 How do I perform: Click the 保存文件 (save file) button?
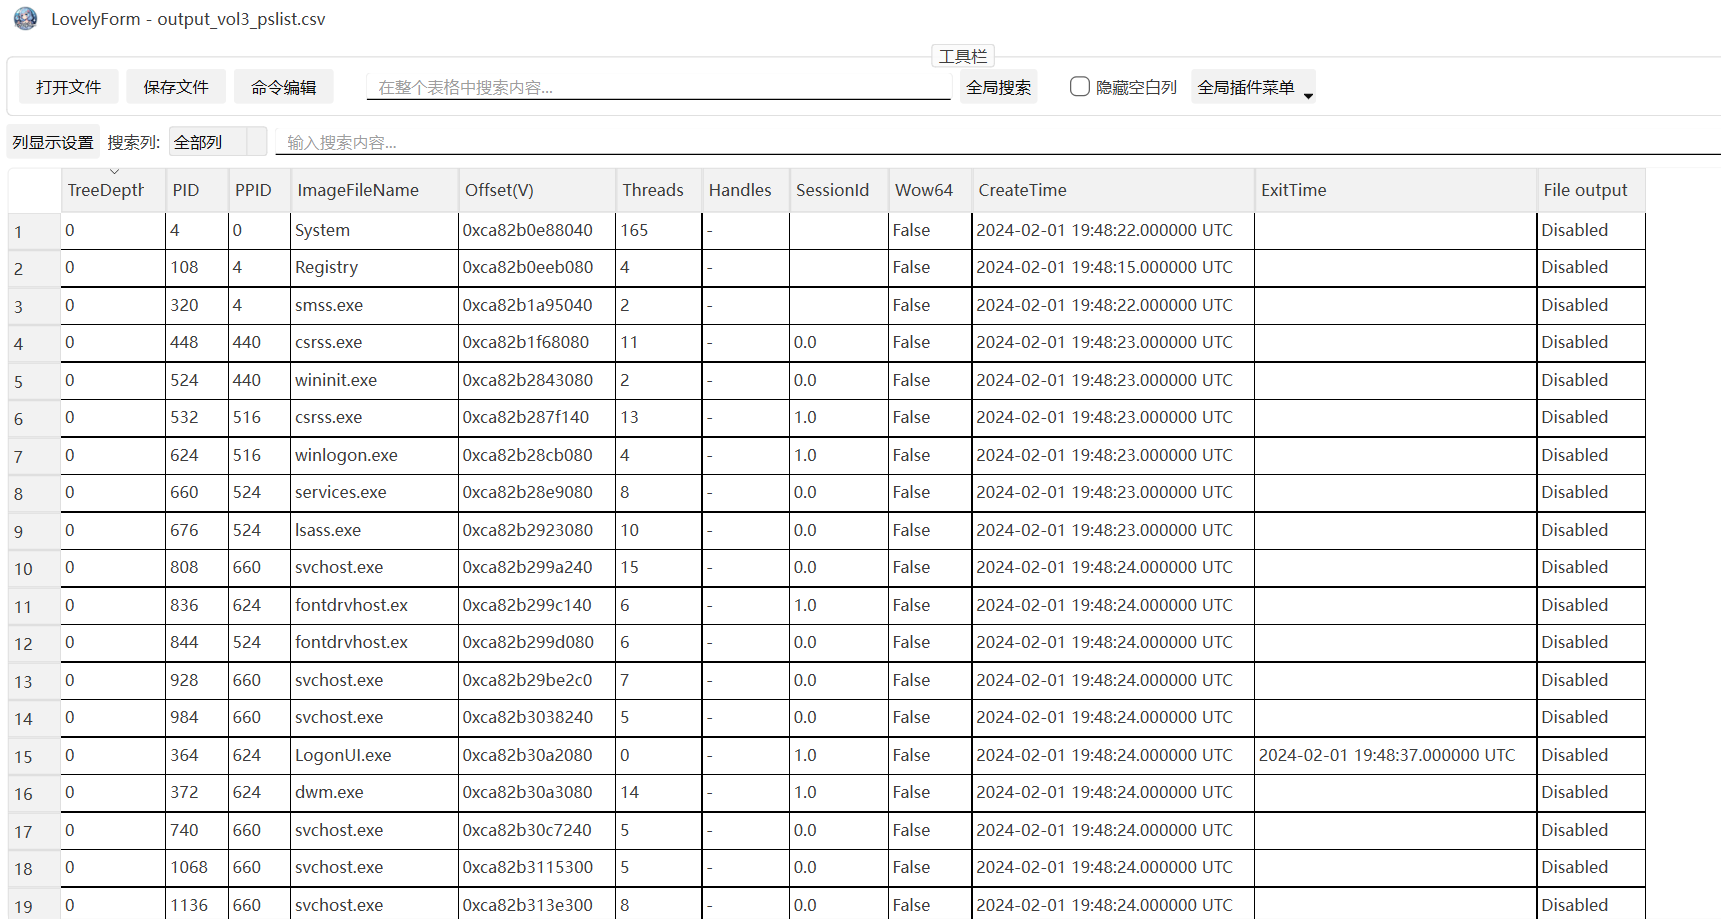coord(176,87)
